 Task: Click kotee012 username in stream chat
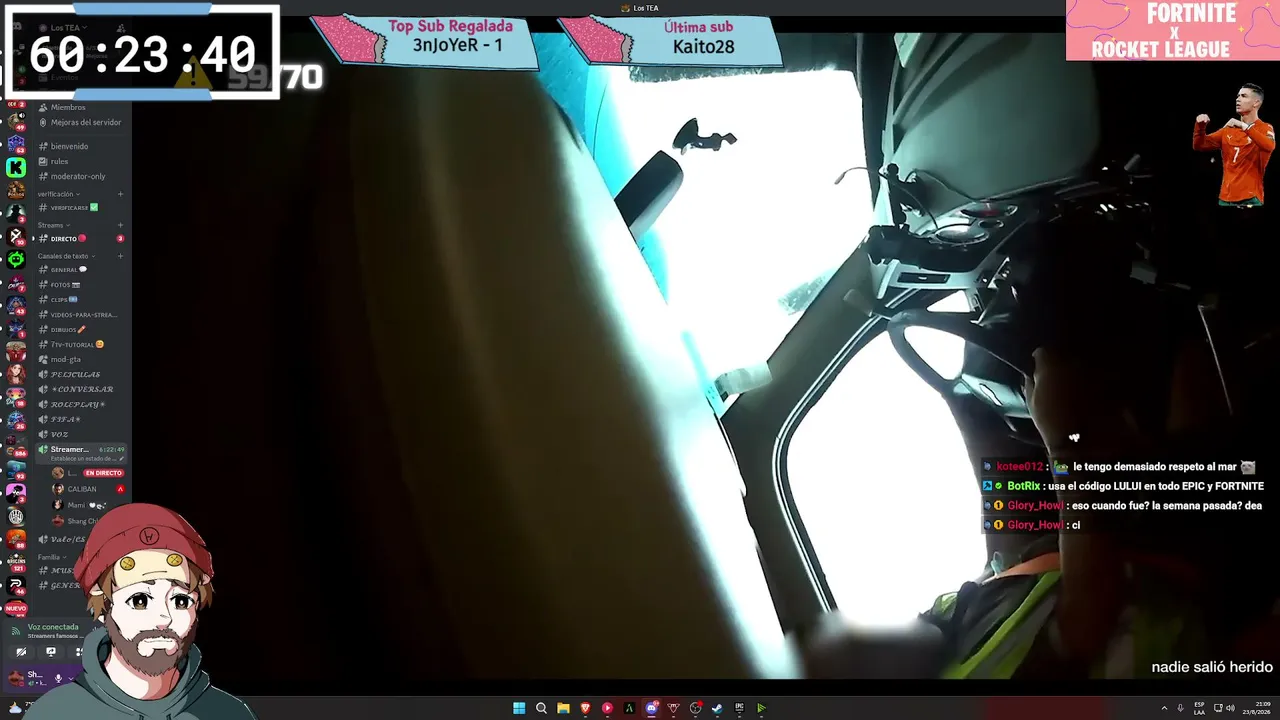click(x=1020, y=467)
